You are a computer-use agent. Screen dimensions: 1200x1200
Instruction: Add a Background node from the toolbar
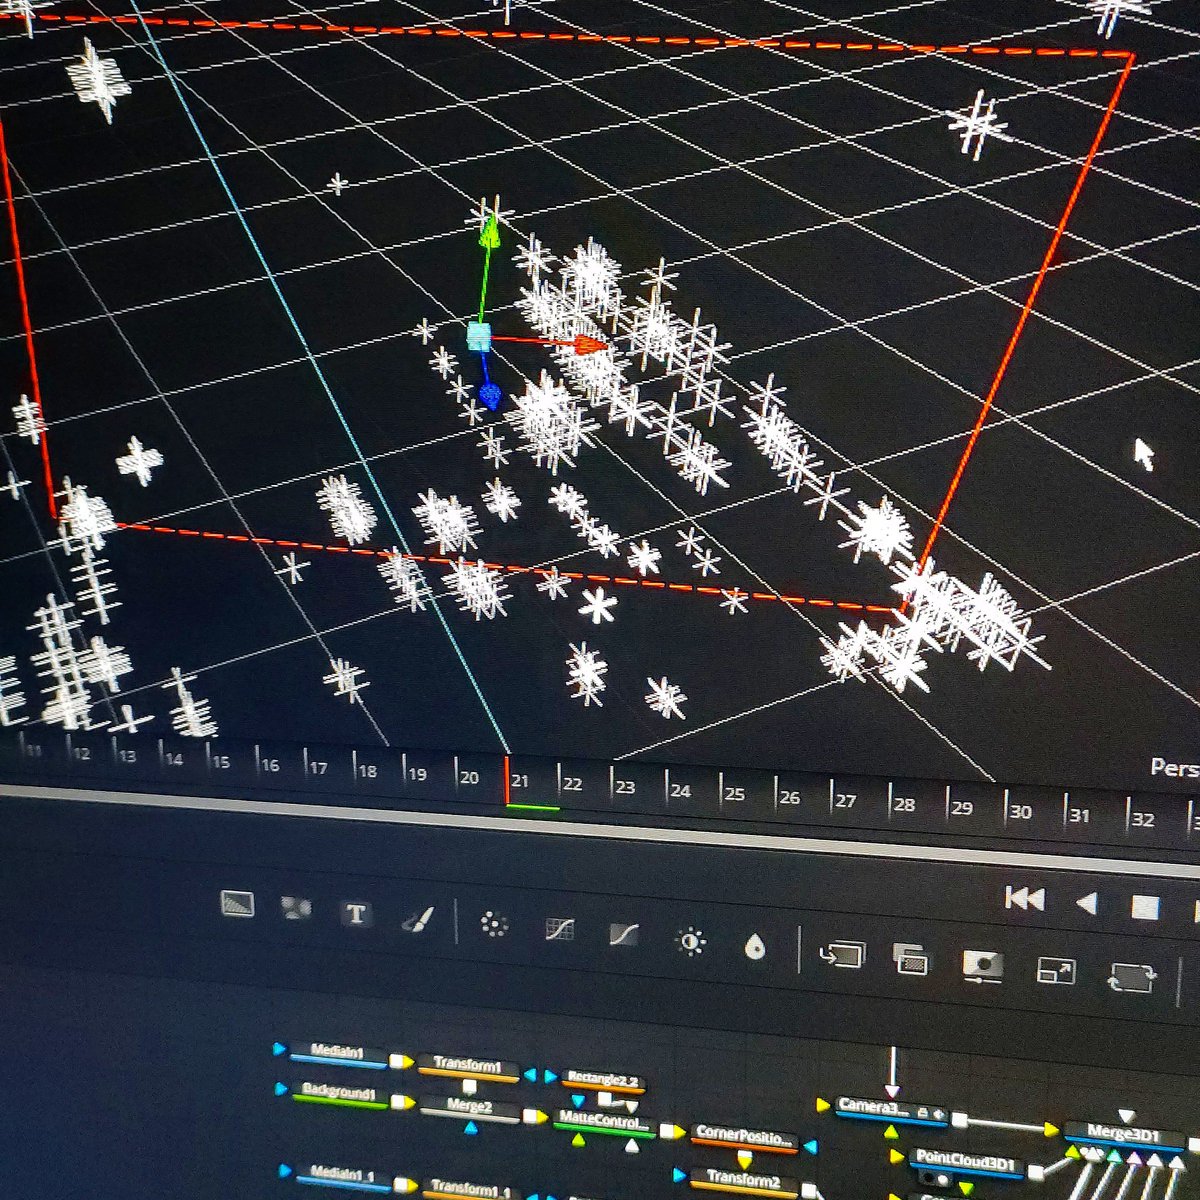[237, 904]
